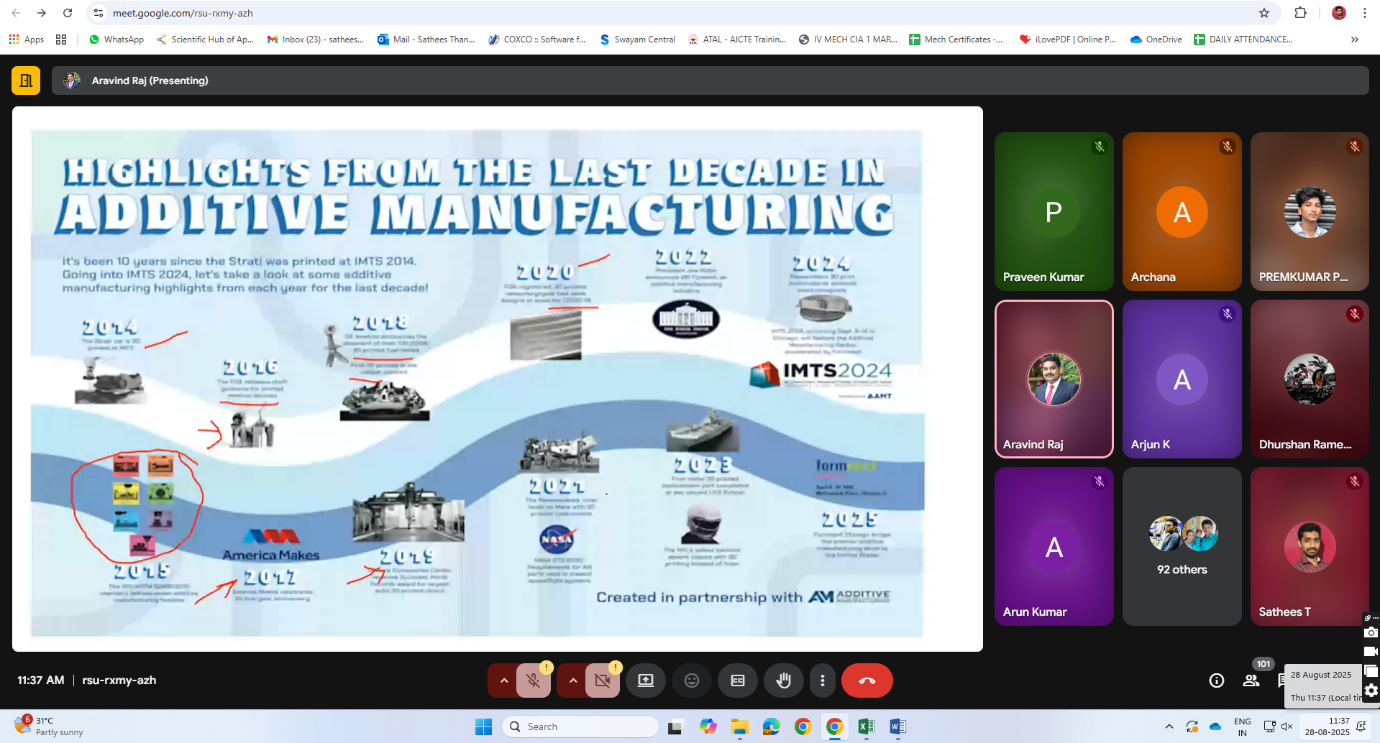
Task: Click the taskbar Search box
Action: coord(580,726)
